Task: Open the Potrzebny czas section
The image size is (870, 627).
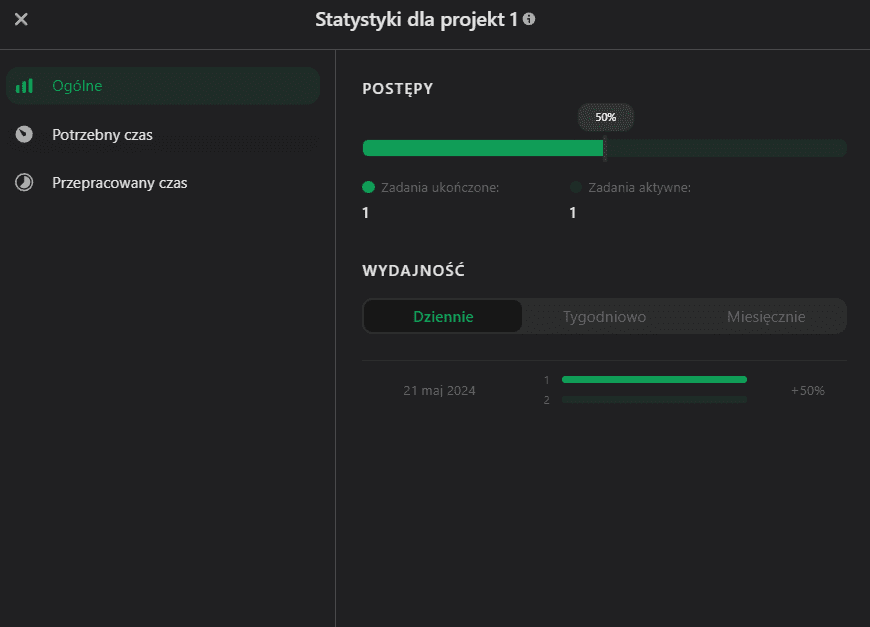Action: 102,134
